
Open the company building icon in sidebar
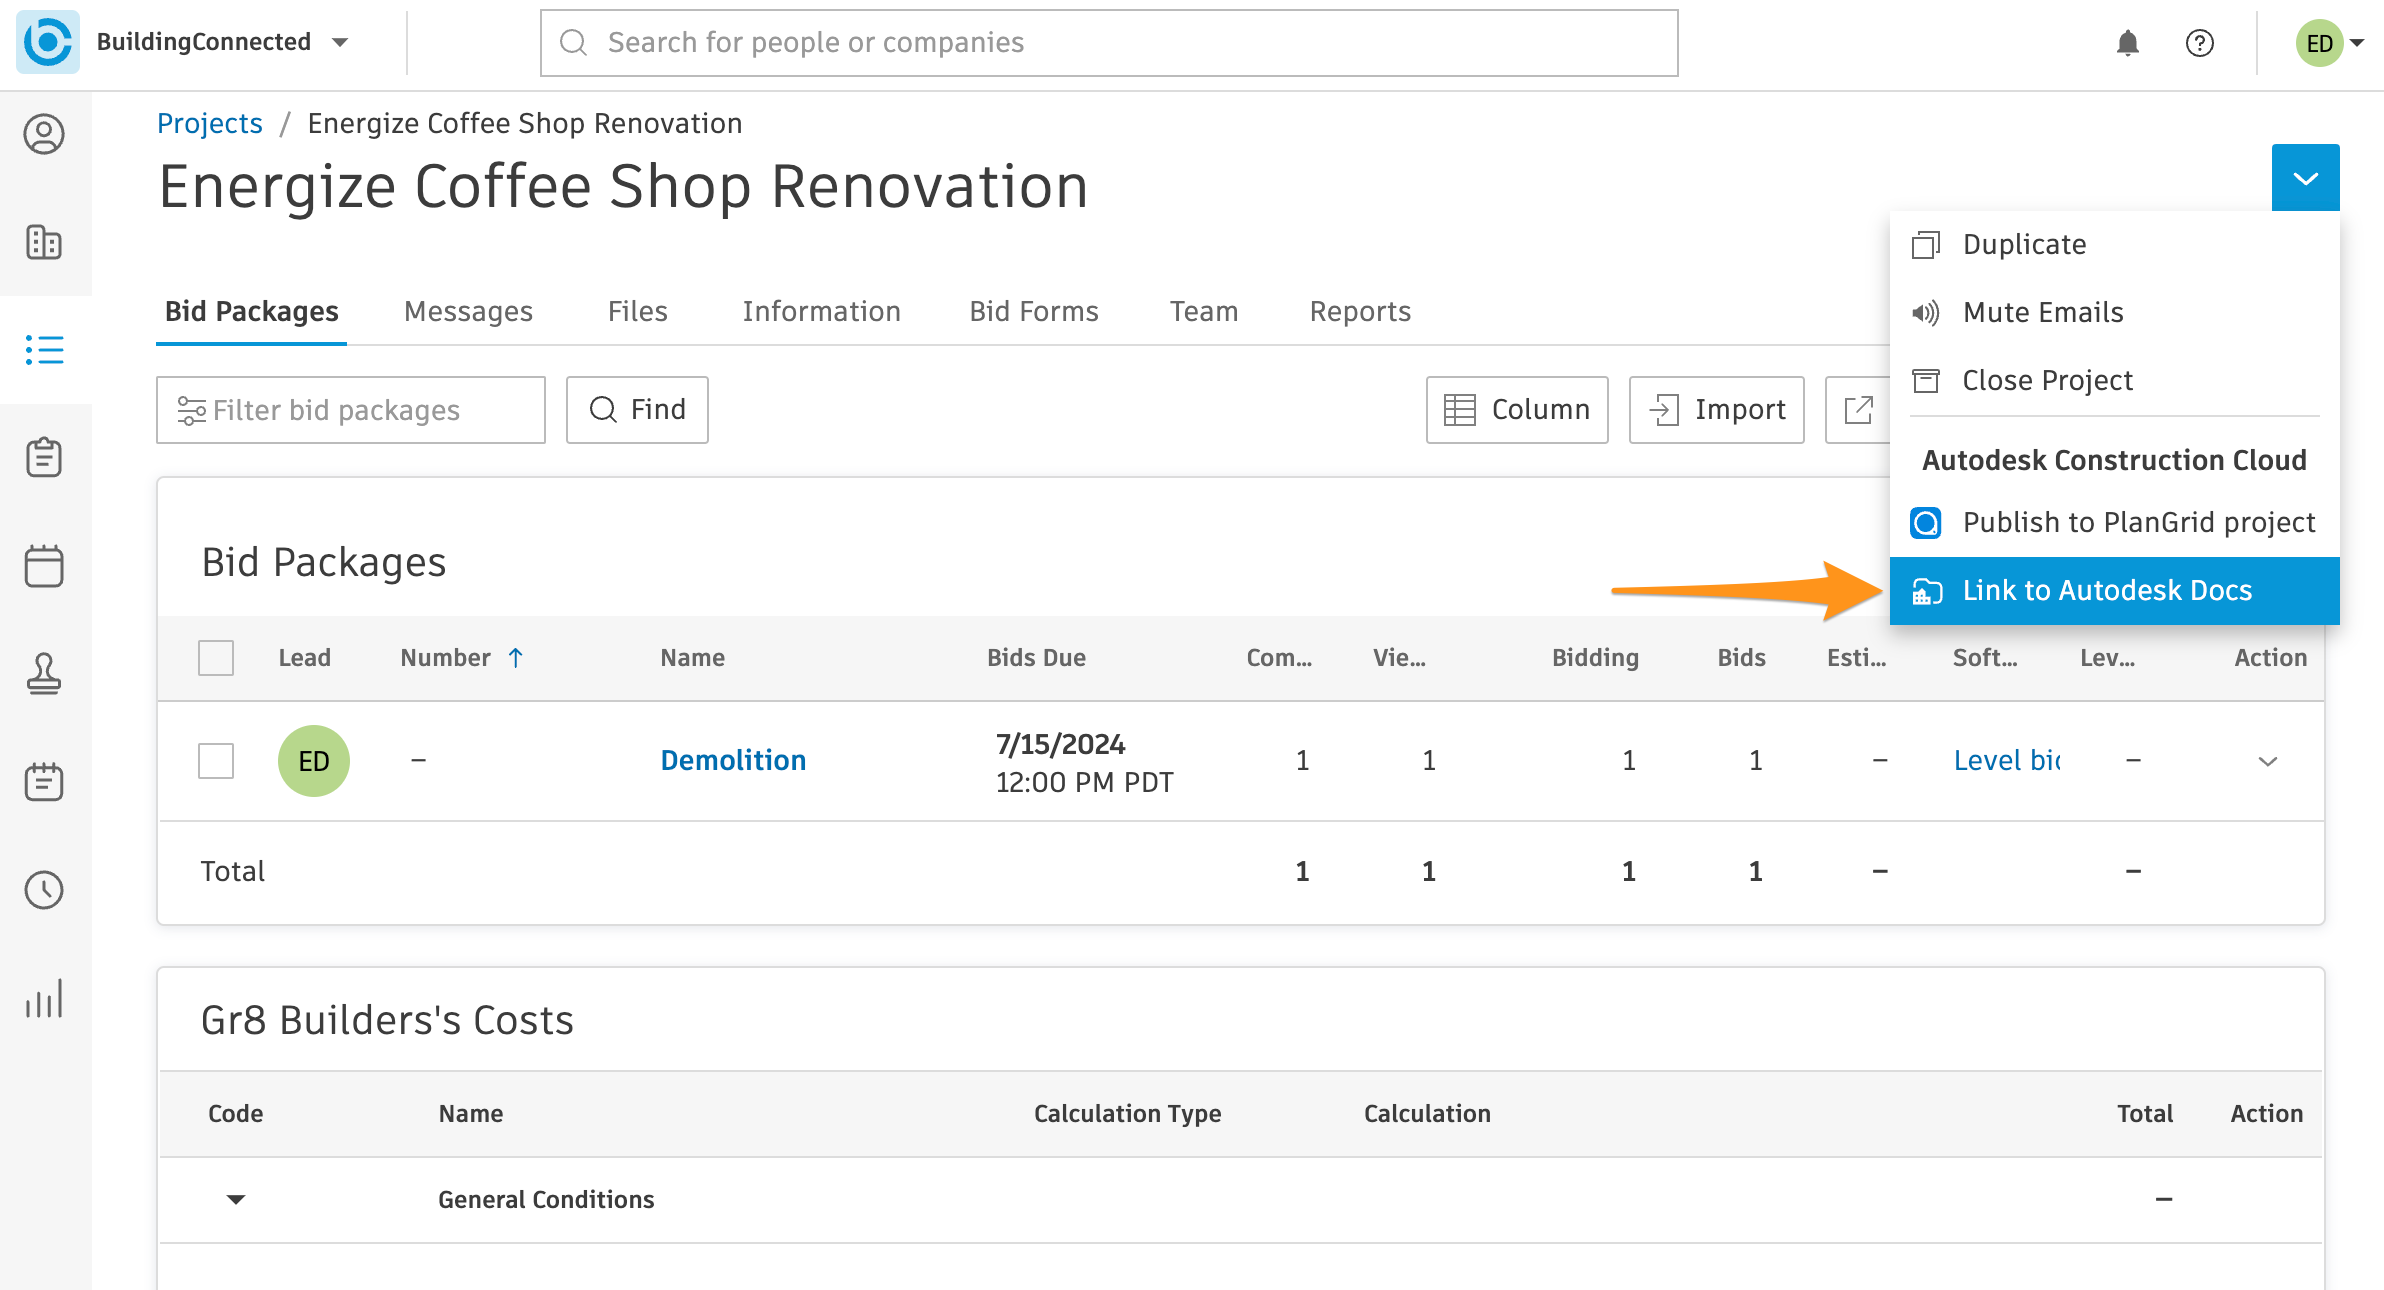pyautogui.click(x=44, y=242)
